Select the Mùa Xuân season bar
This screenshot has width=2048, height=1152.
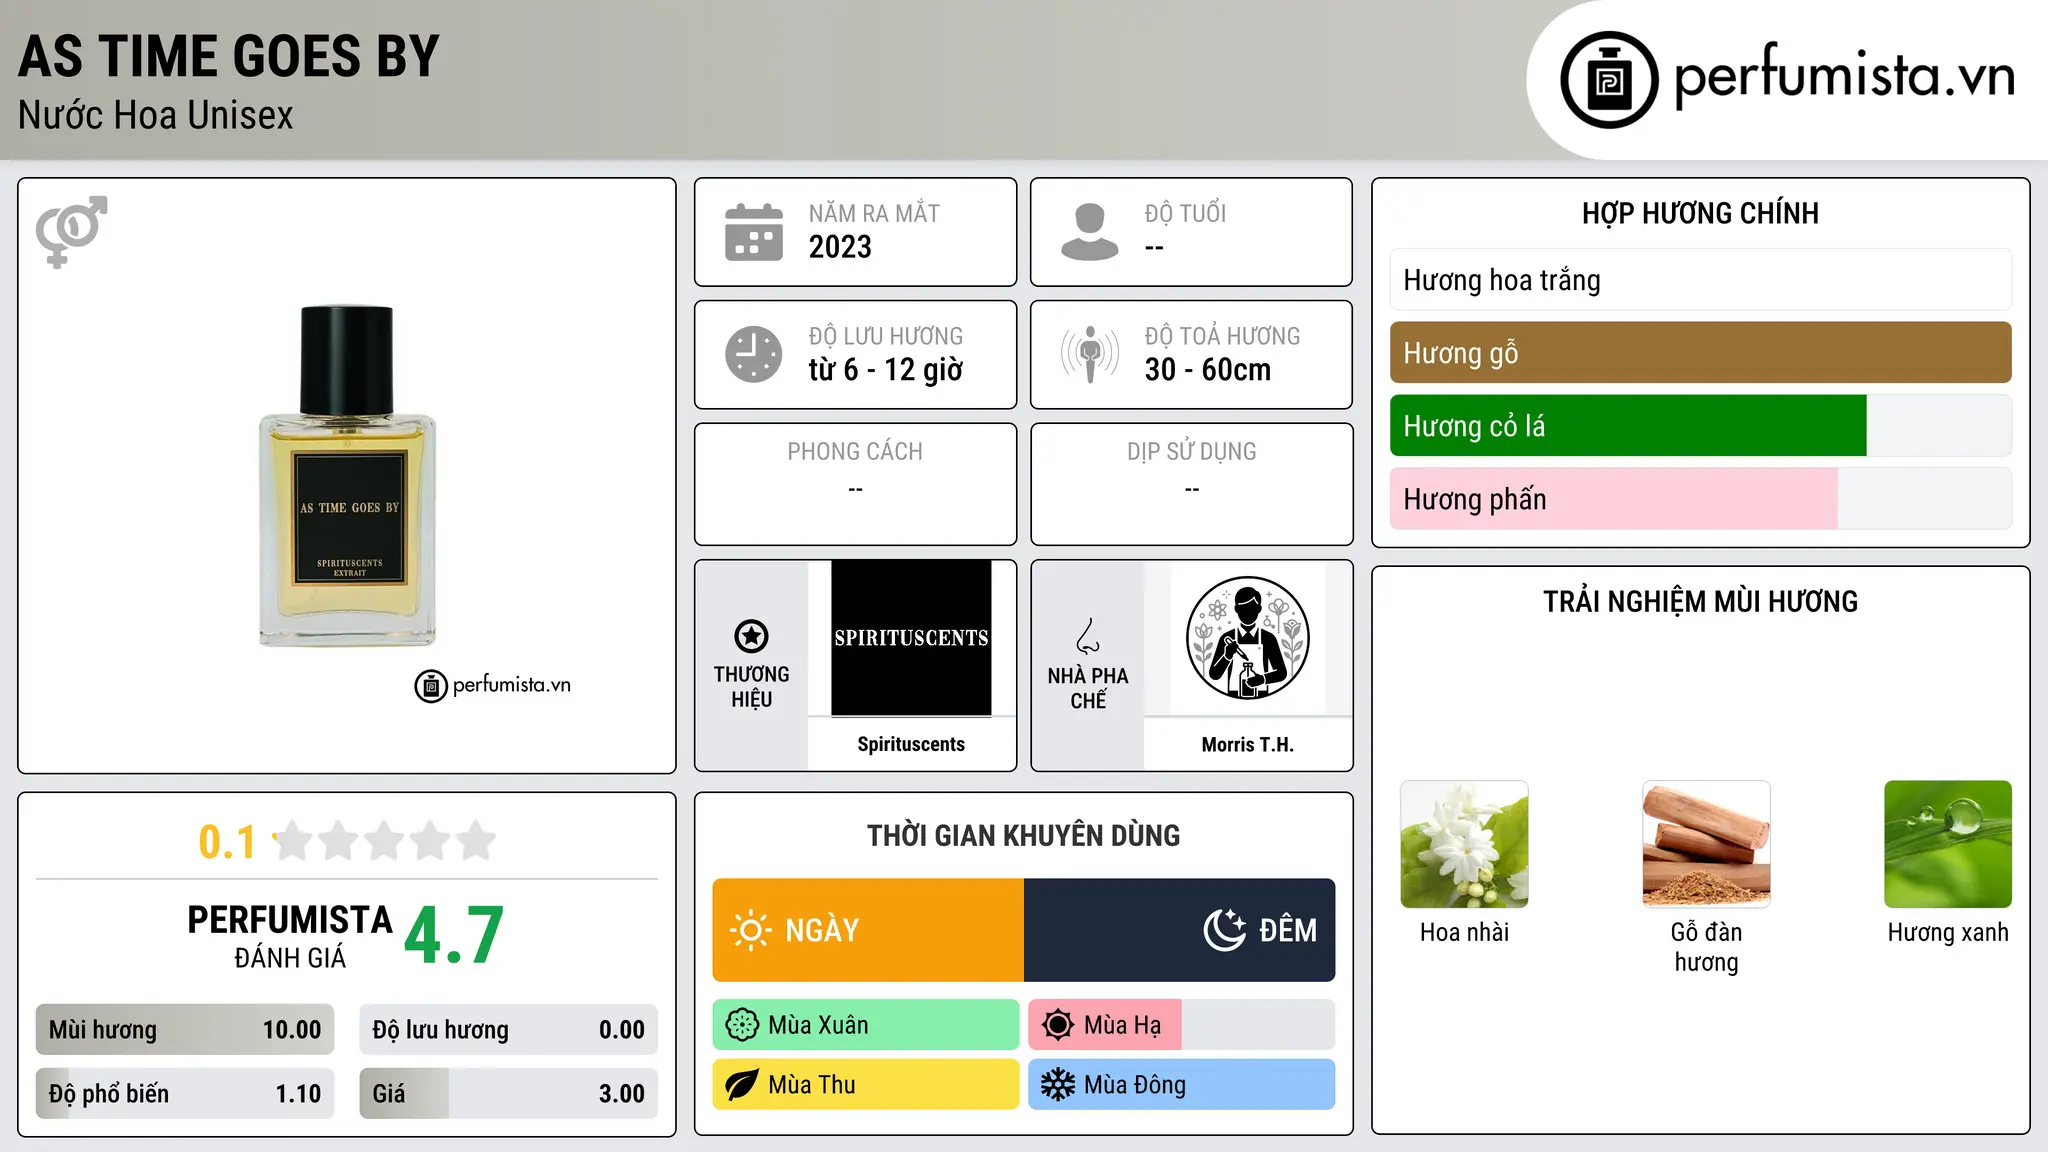[866, 1025]
